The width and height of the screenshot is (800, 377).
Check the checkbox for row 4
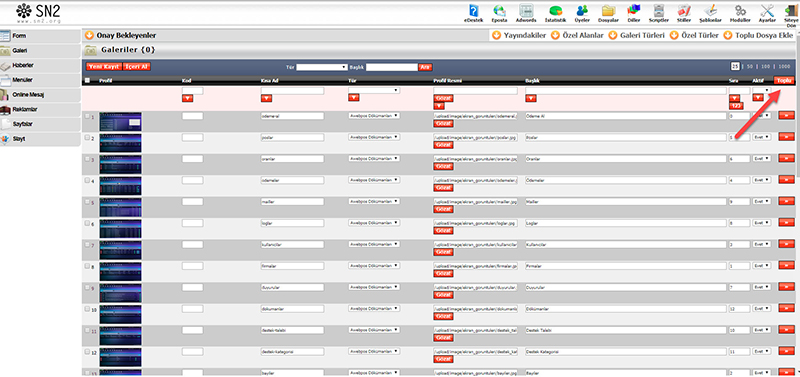click(x=87, y=181)
